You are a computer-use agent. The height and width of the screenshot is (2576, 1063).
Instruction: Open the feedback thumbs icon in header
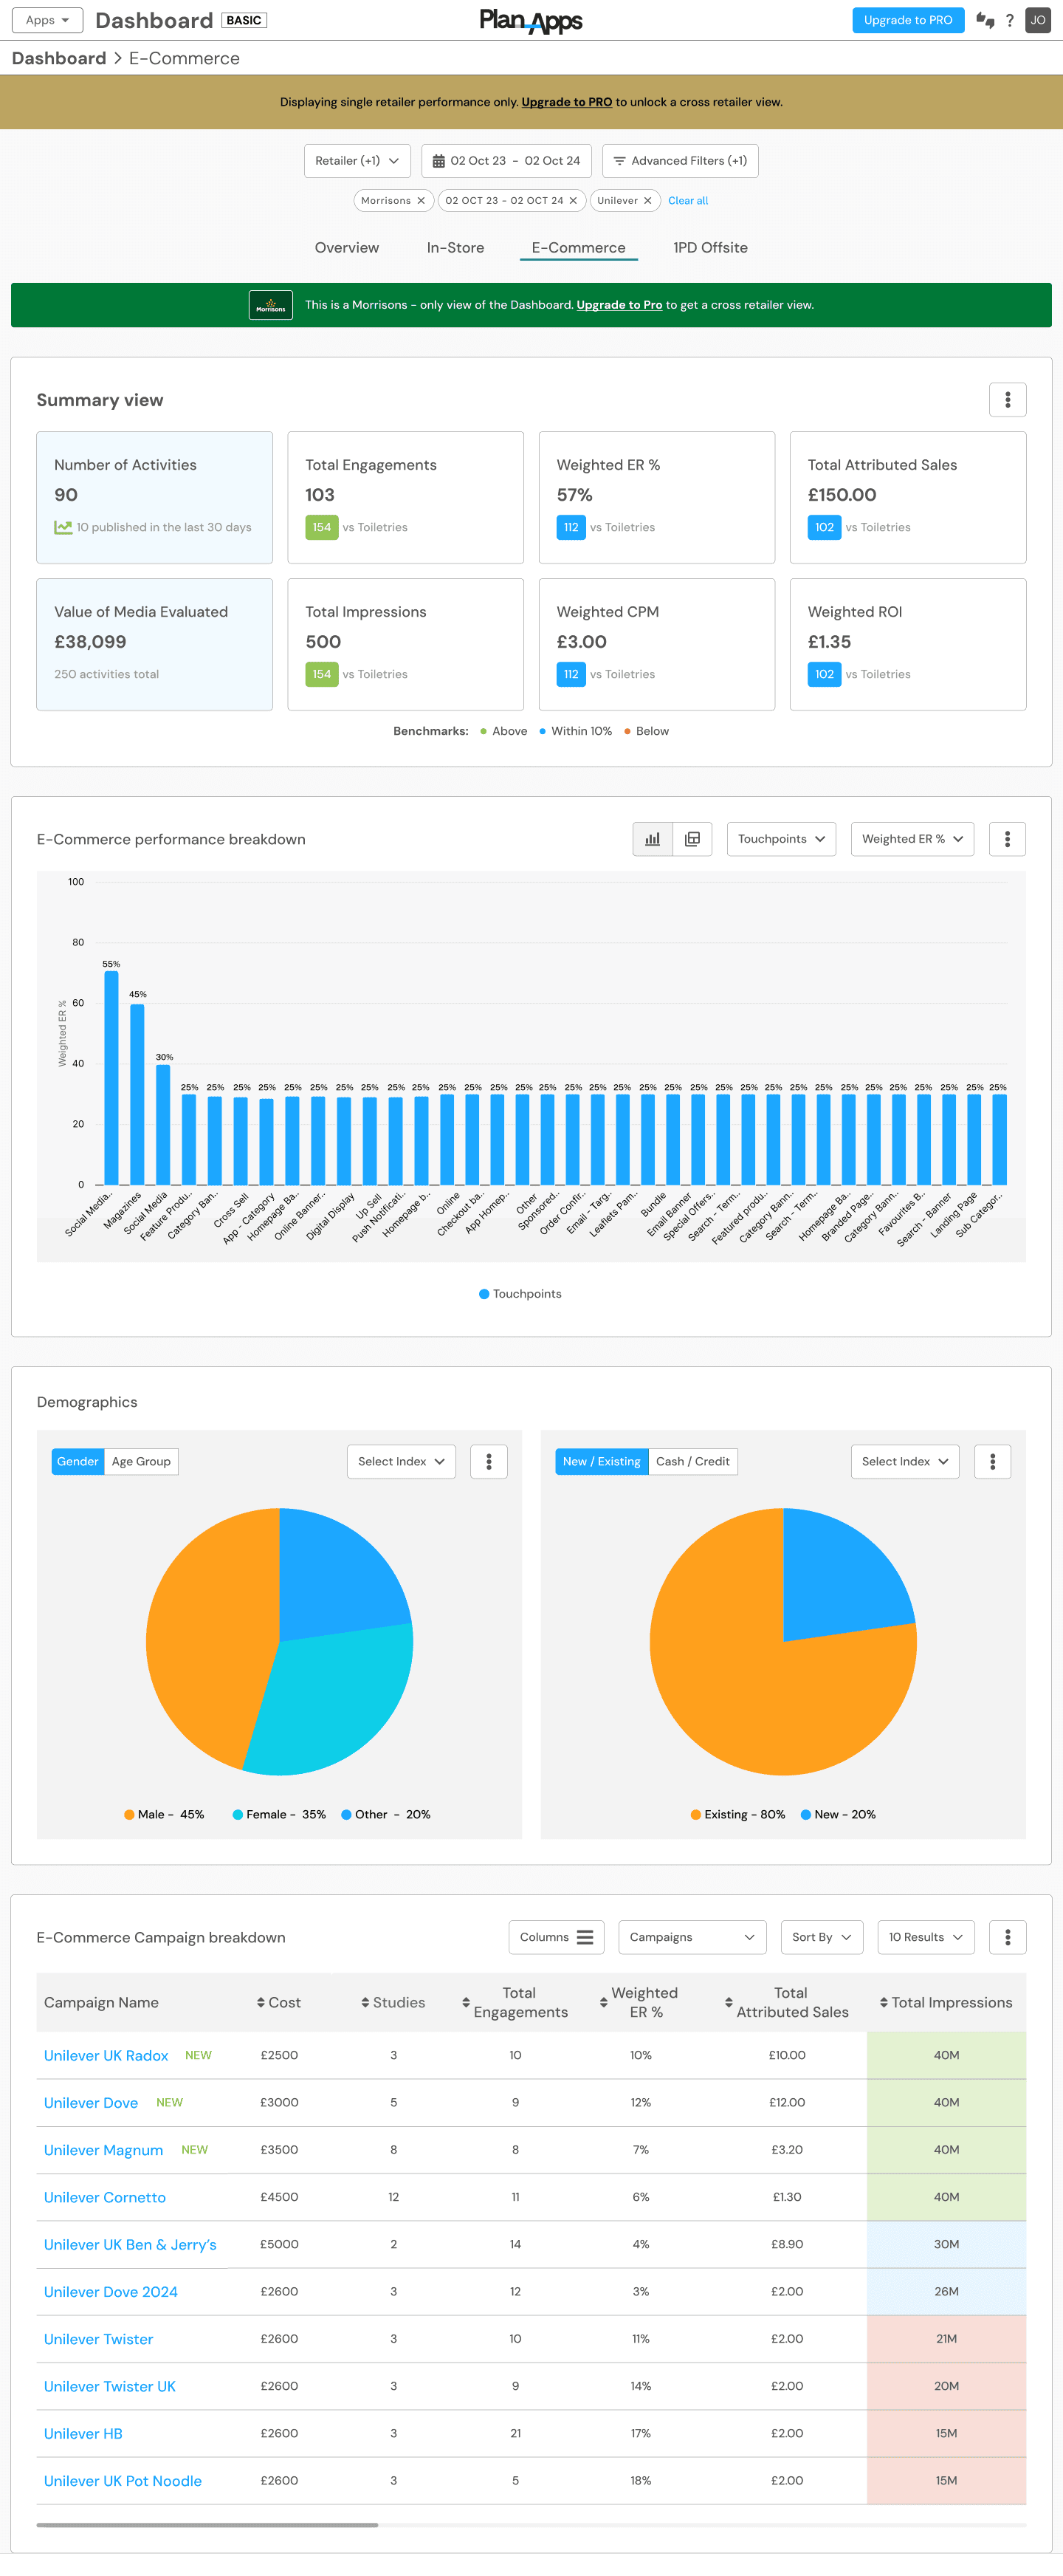[x=985, y=20]
